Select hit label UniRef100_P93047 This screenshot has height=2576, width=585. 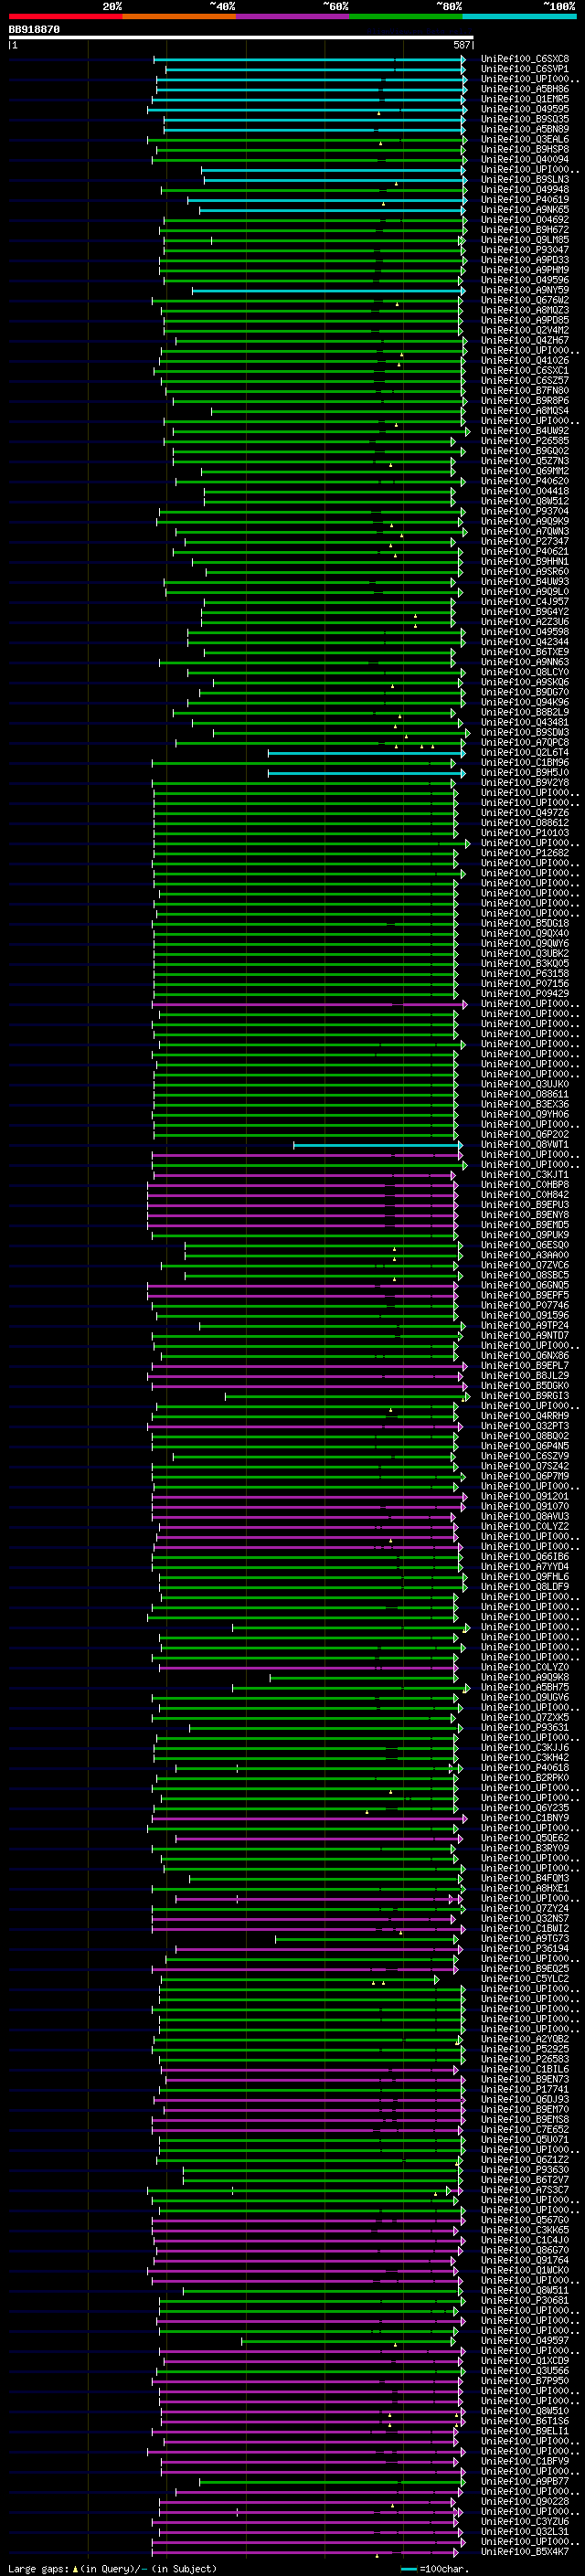[525, 250]
